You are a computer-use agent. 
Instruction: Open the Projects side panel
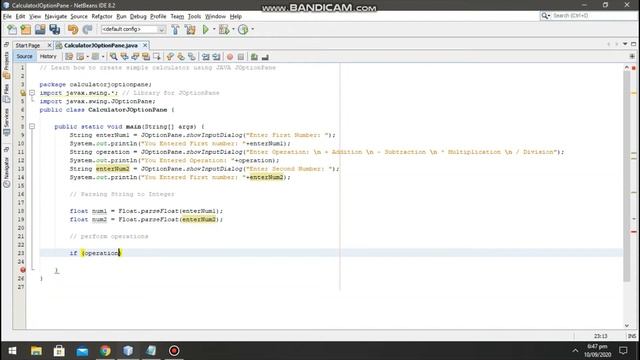click(x=6, y=64)
